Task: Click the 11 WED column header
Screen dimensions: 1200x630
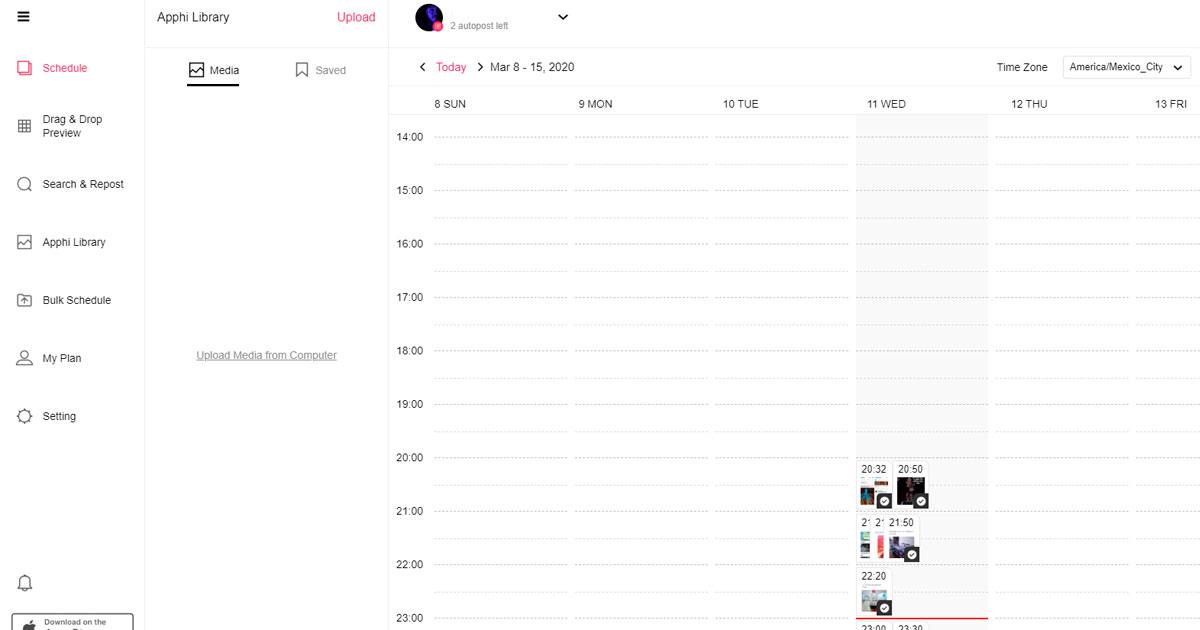Action: tap(886, 104)
